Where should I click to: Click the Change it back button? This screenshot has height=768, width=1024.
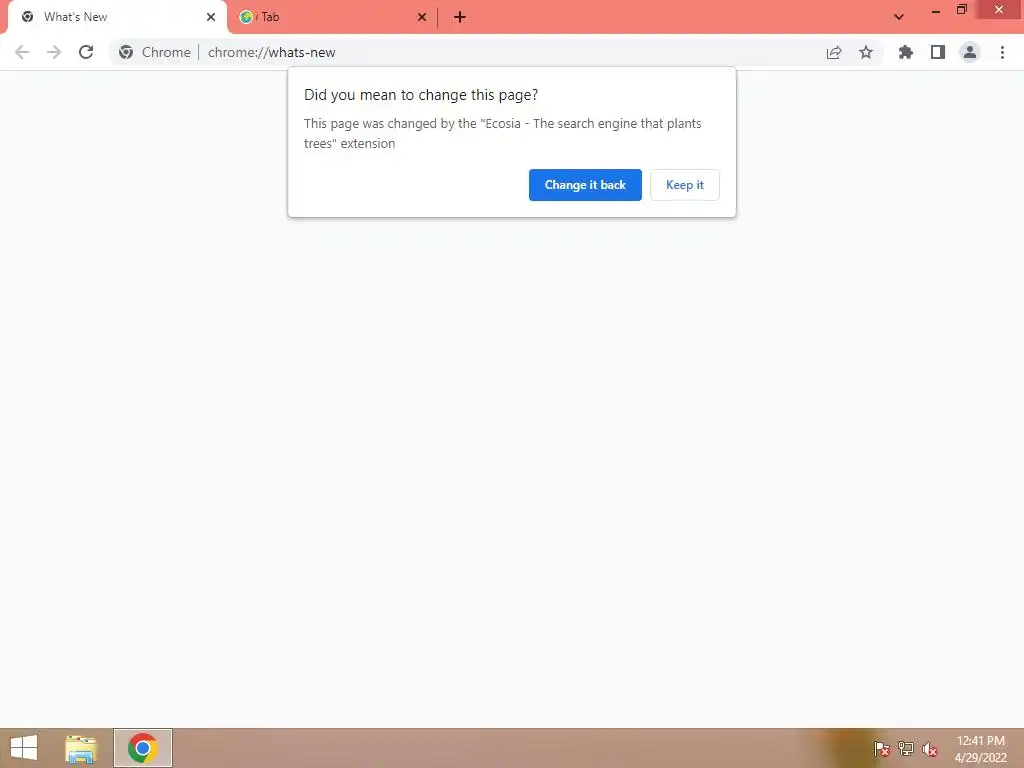coord(585,185)
